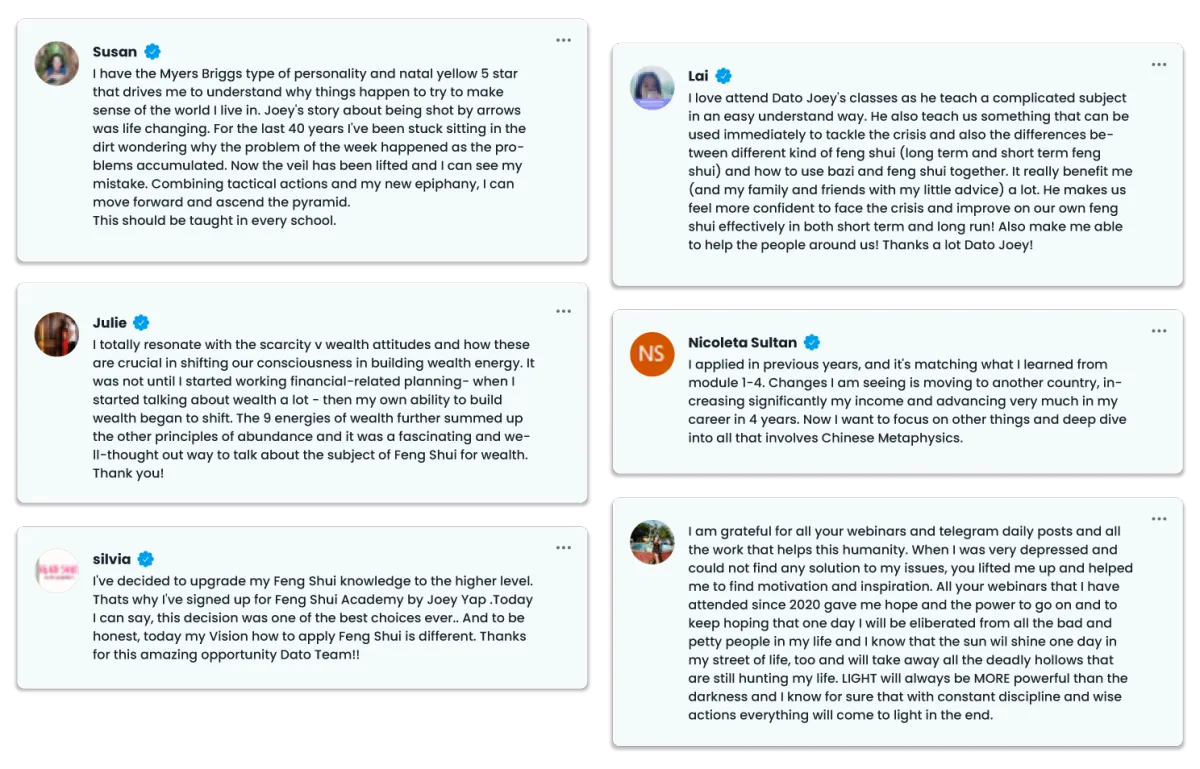This screenshot has width=1200, height=769.
Task: Click Lai's profile picture
Action: [652, 88]
